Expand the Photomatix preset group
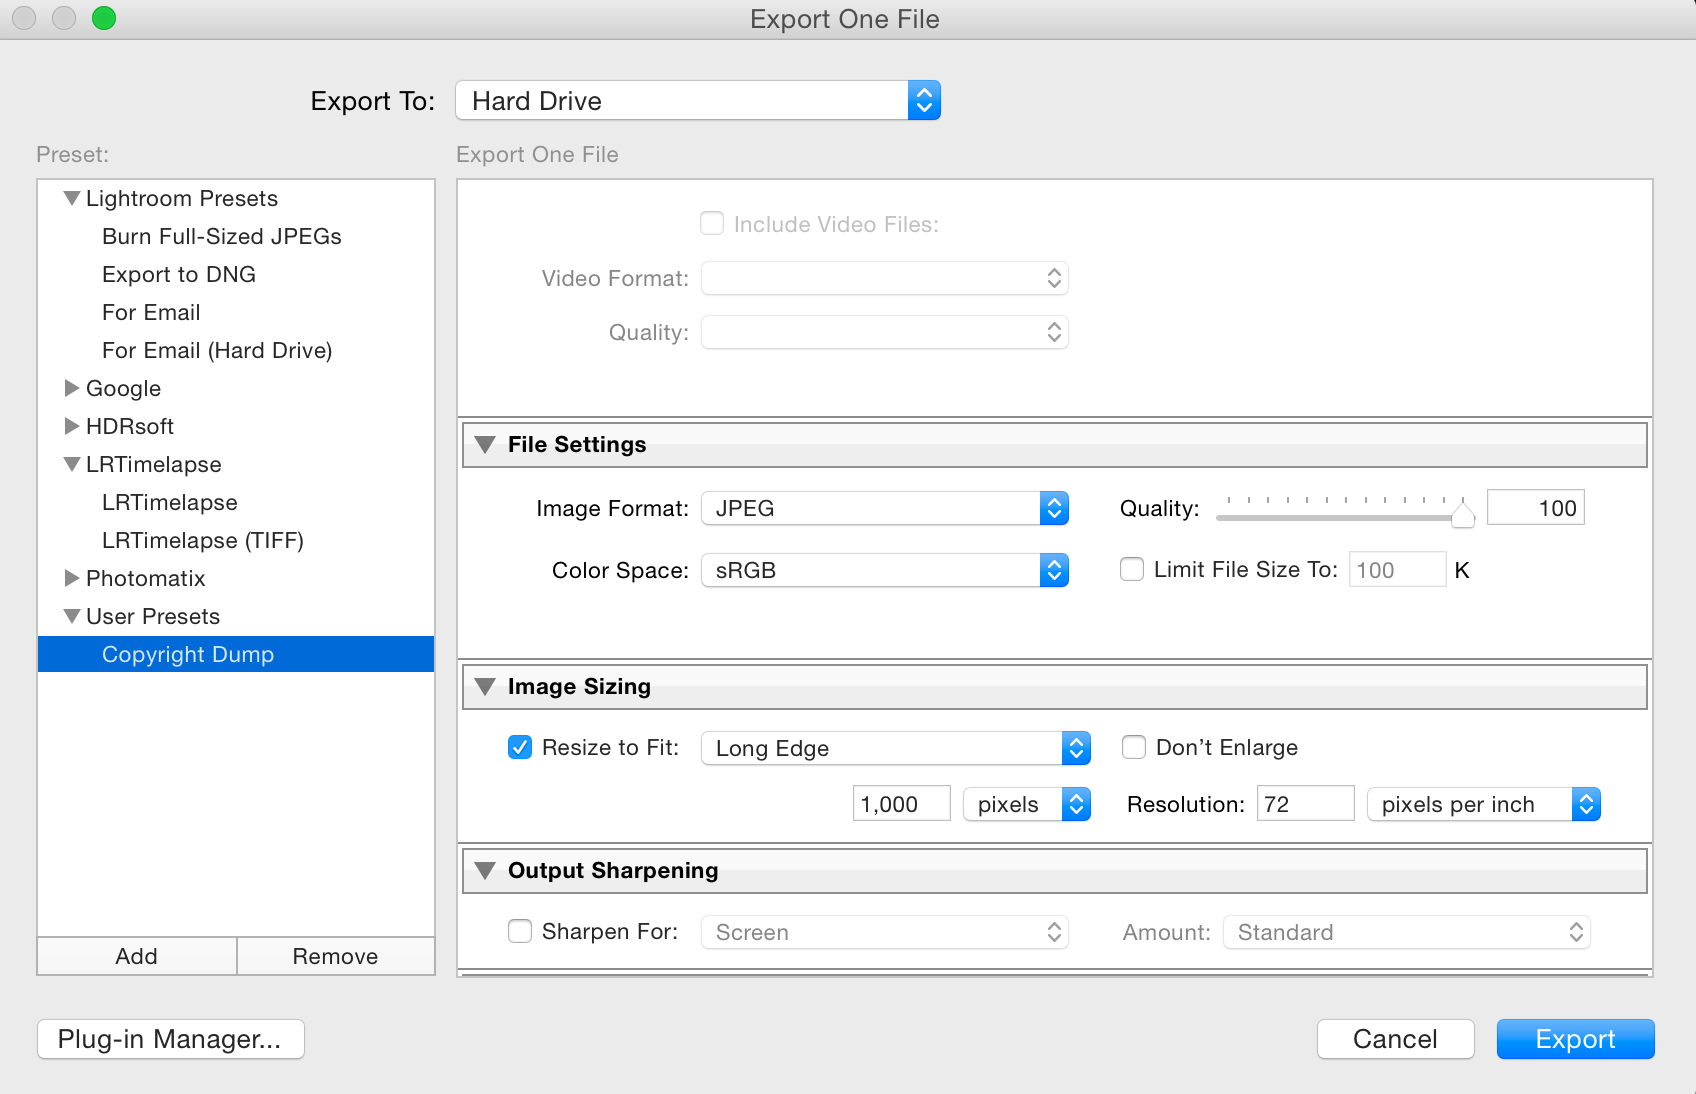The height and width of the screenshot is (1094, 1696). click(x=72, y=578)
